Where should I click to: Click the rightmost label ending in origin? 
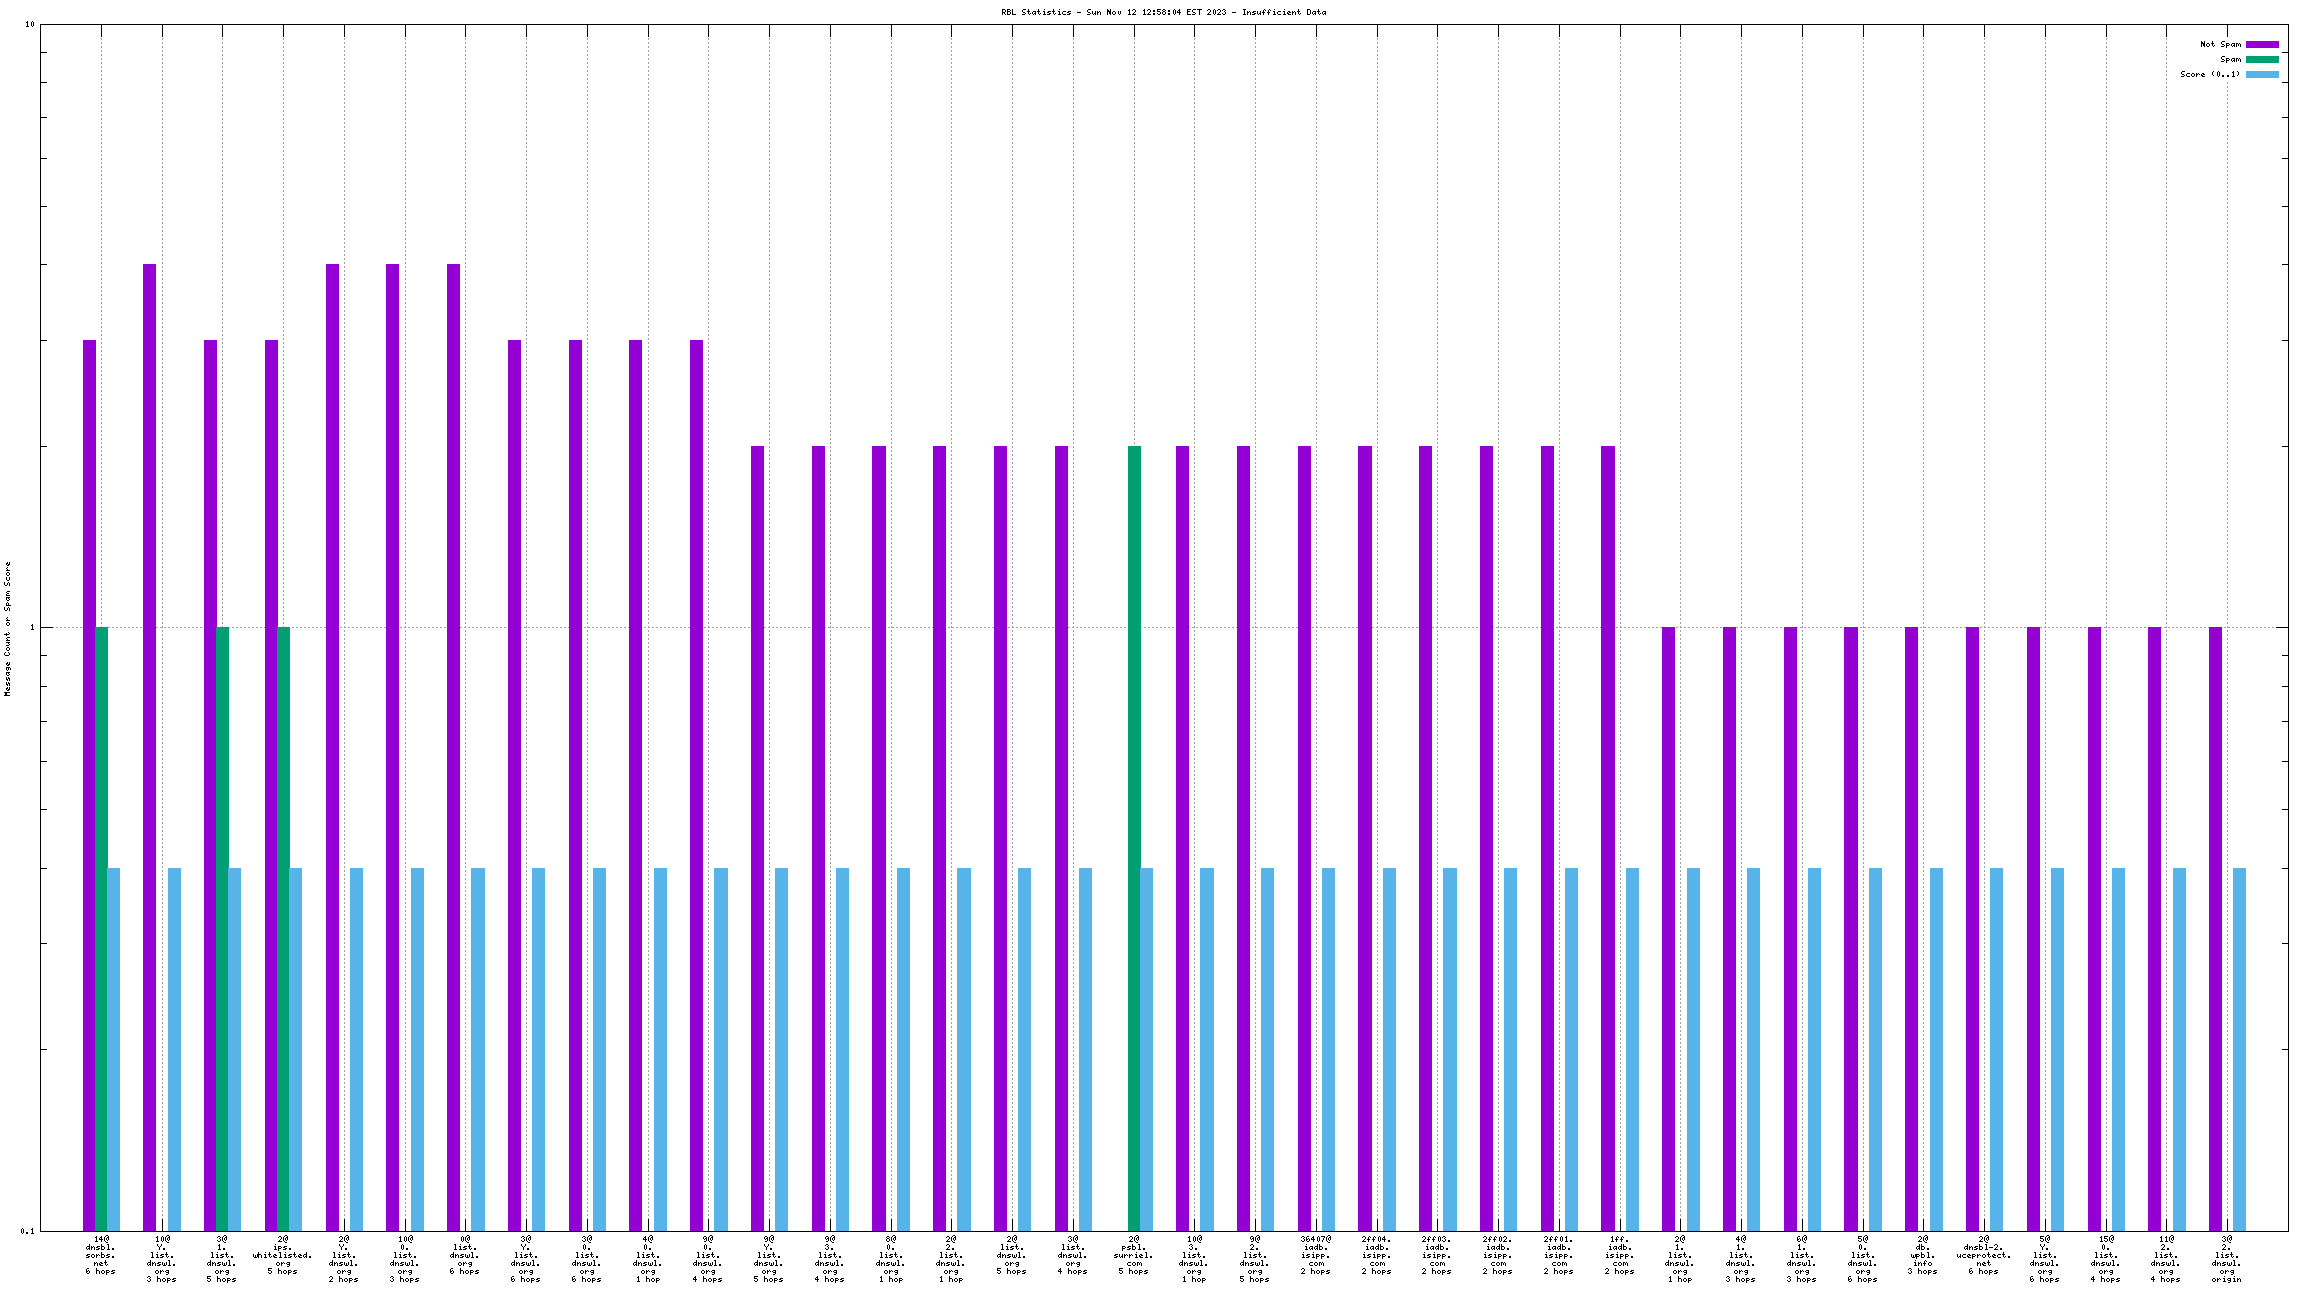click(2226, 1259)
